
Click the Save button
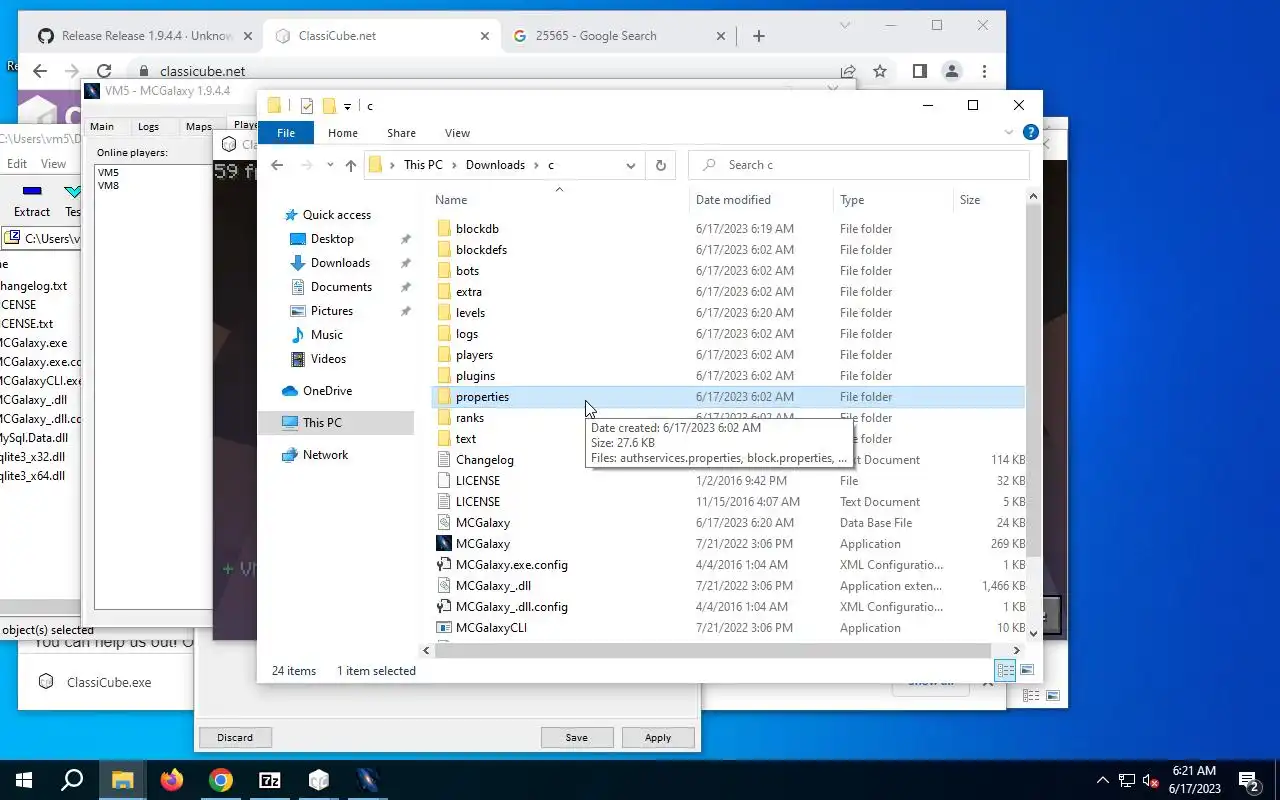[x=577, y=737]
